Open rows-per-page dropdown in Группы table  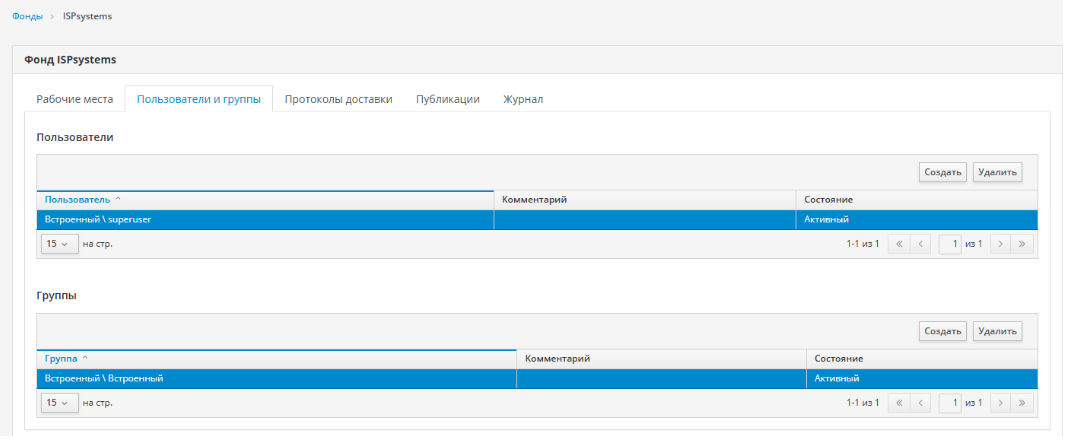[59, 403]
